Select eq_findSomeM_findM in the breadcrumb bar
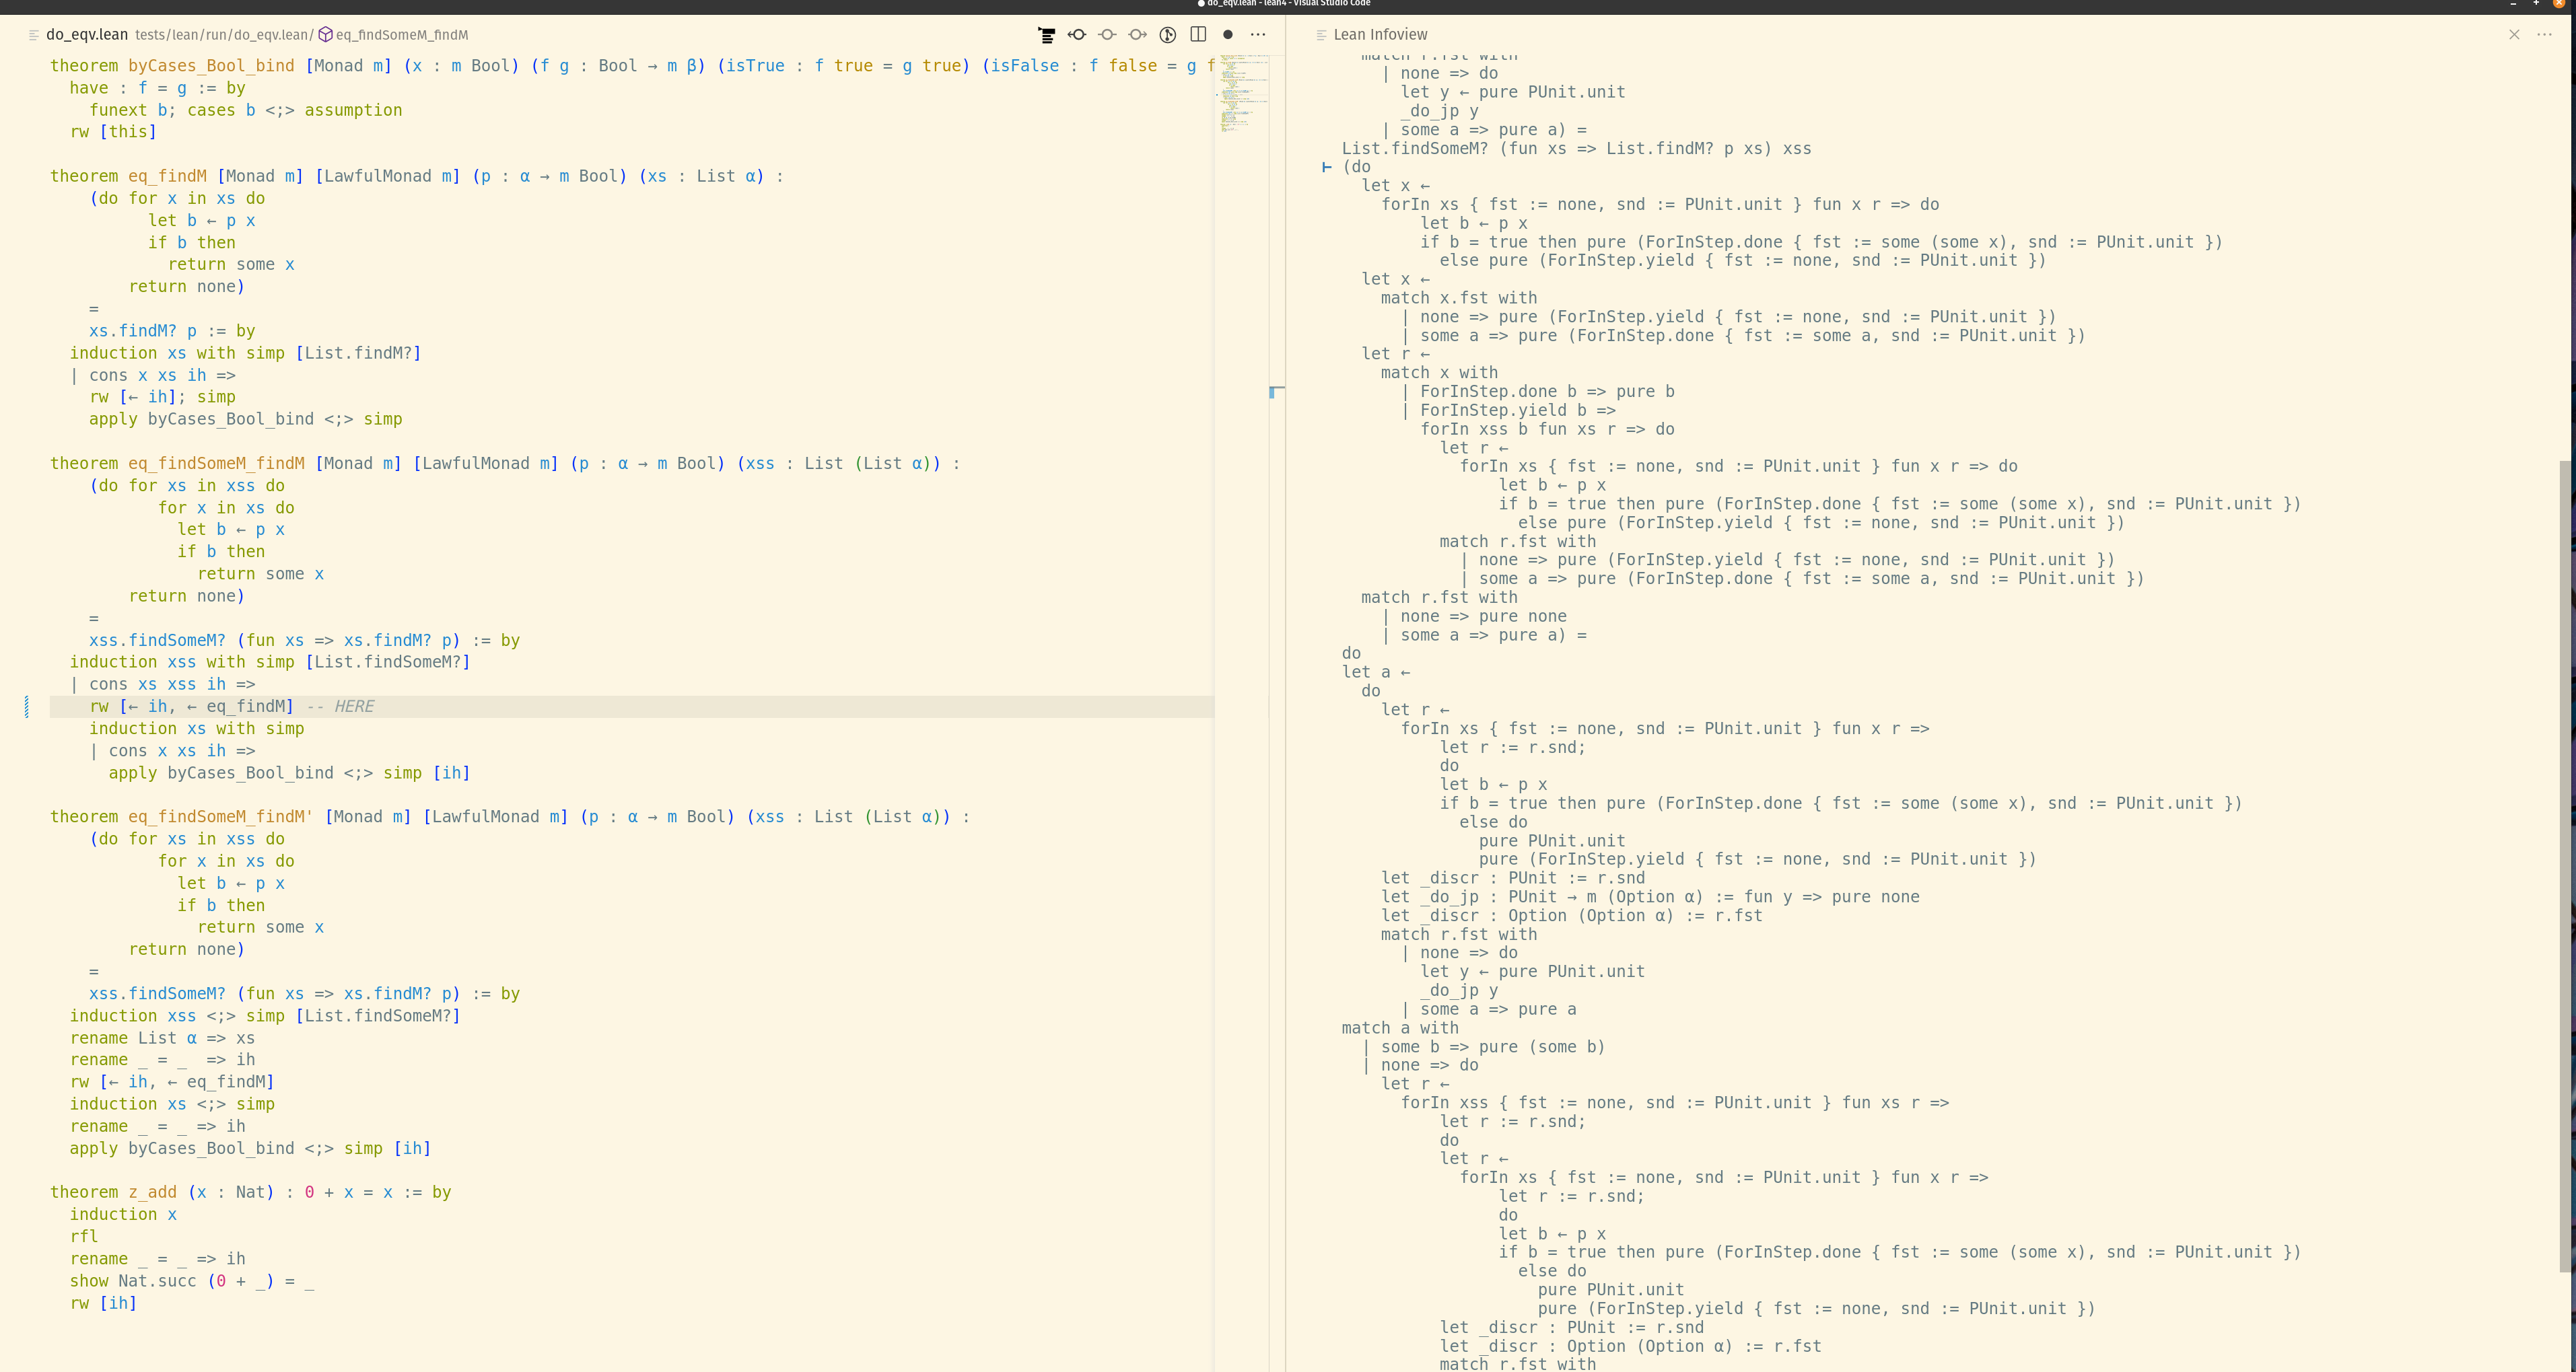 point(402,34)
